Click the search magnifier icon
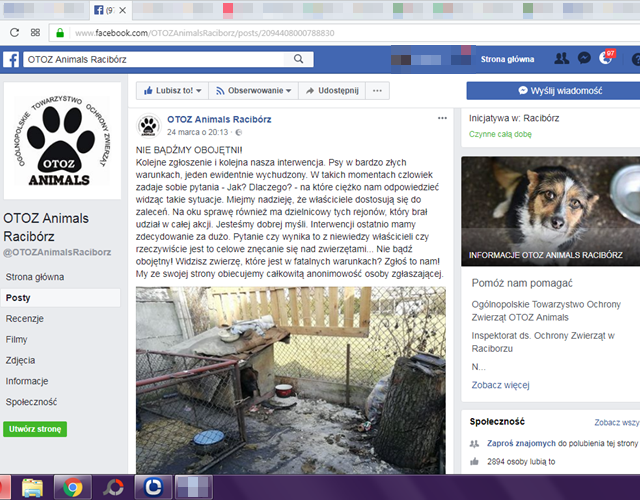The width and height of the screenshot is (640, 500). click(x=299, y=59)
